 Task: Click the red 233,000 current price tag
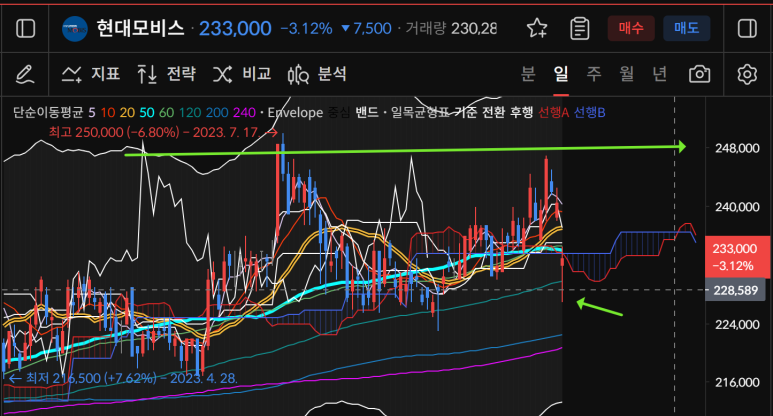pos(737,257)
